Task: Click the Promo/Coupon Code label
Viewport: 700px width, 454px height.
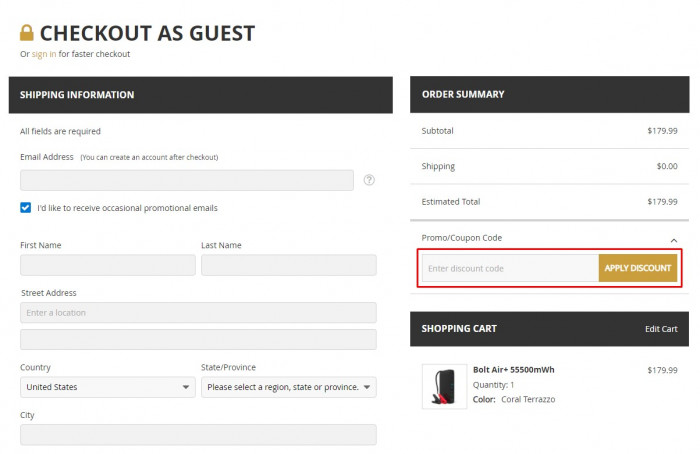Action: (462, 238)
